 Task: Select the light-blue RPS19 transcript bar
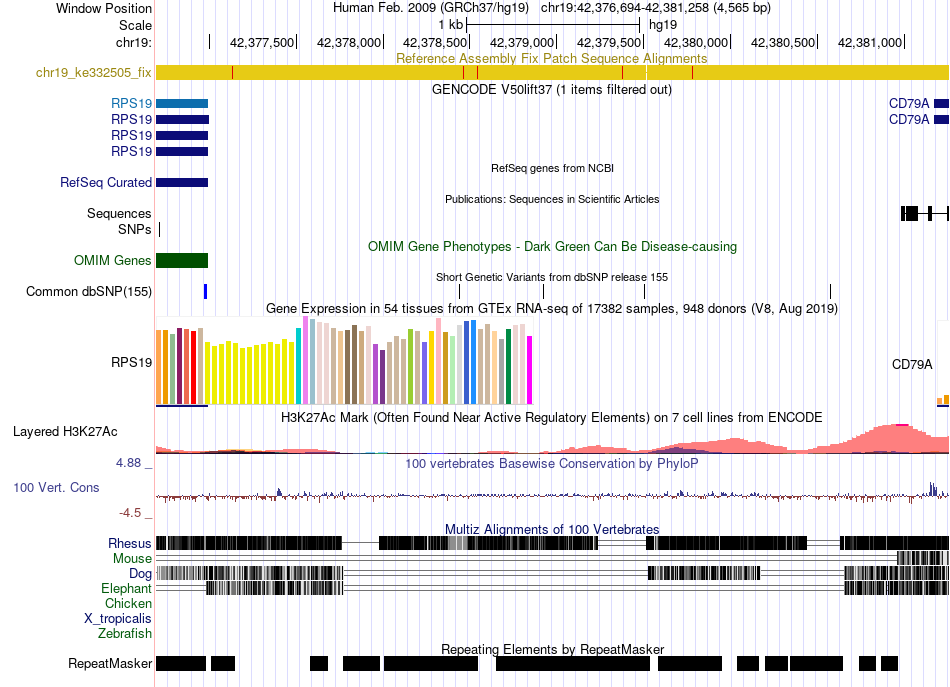click(182, 104)
